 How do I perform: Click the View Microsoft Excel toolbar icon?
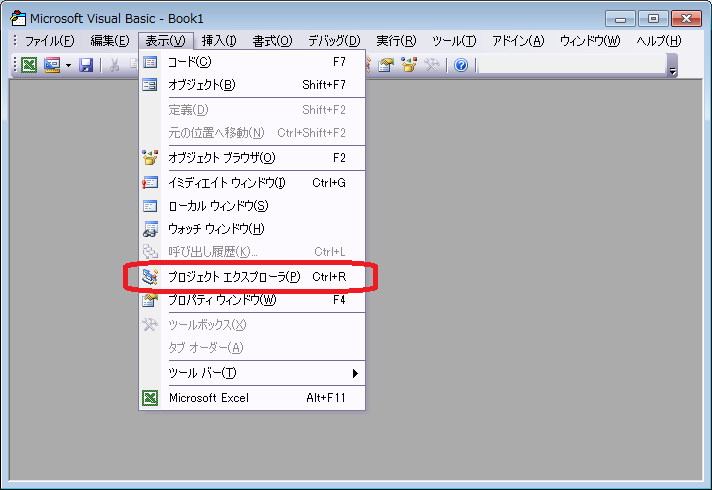click(29, 65)
